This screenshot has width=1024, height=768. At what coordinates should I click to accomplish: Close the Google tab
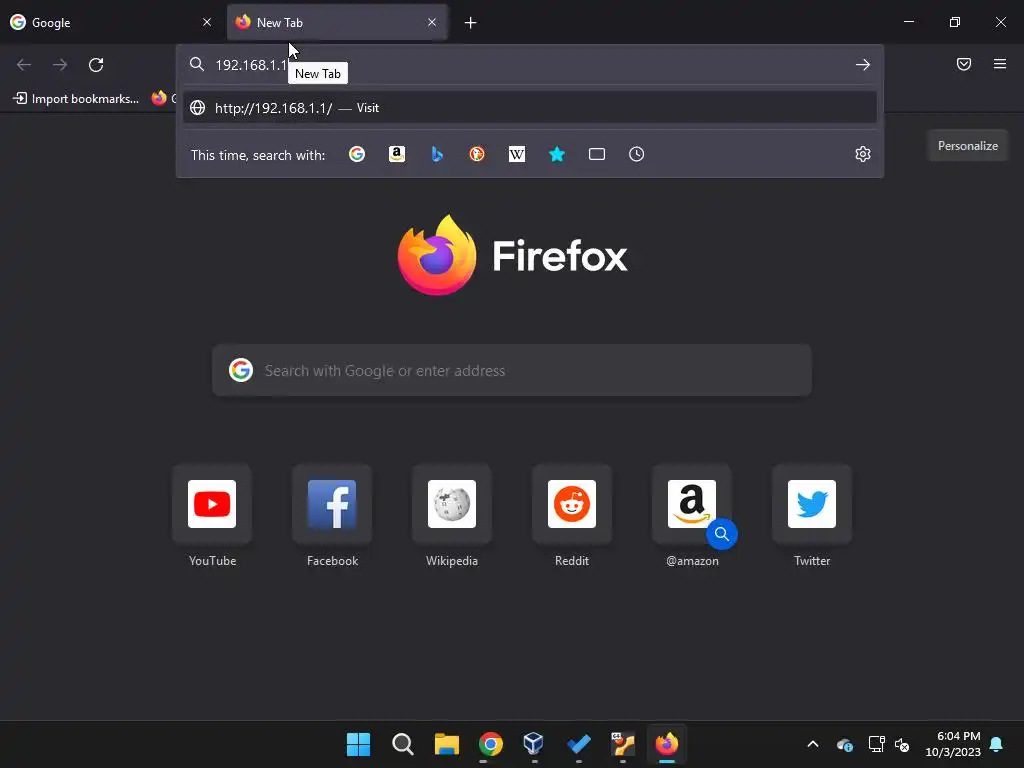[x=207, y=22]
